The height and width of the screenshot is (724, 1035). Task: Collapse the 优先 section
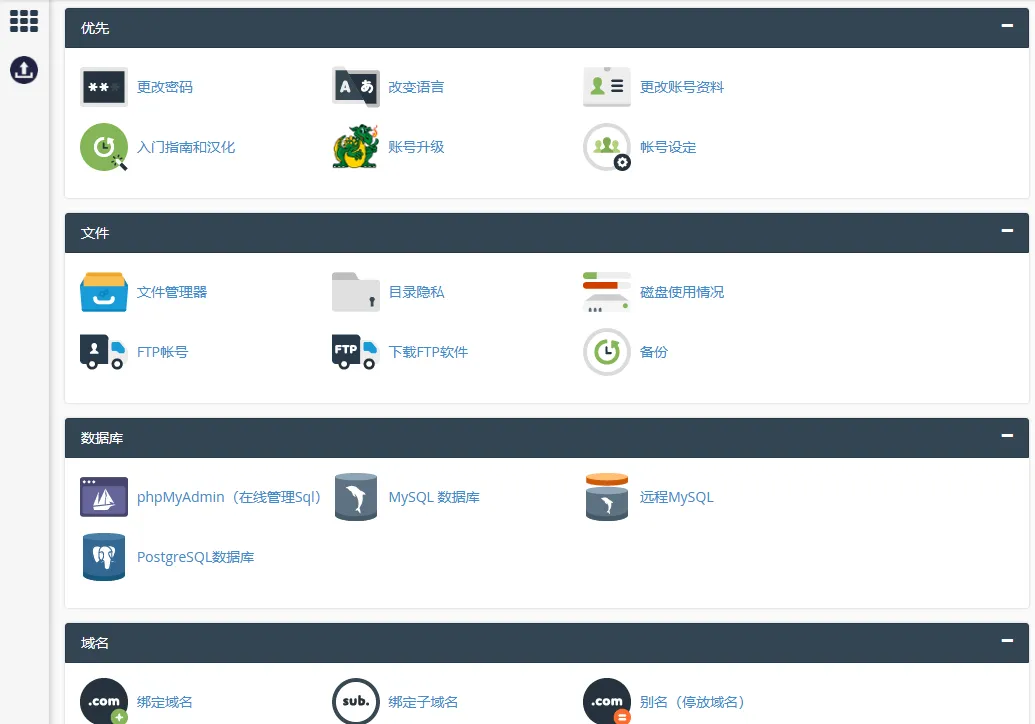[1007, 26]
